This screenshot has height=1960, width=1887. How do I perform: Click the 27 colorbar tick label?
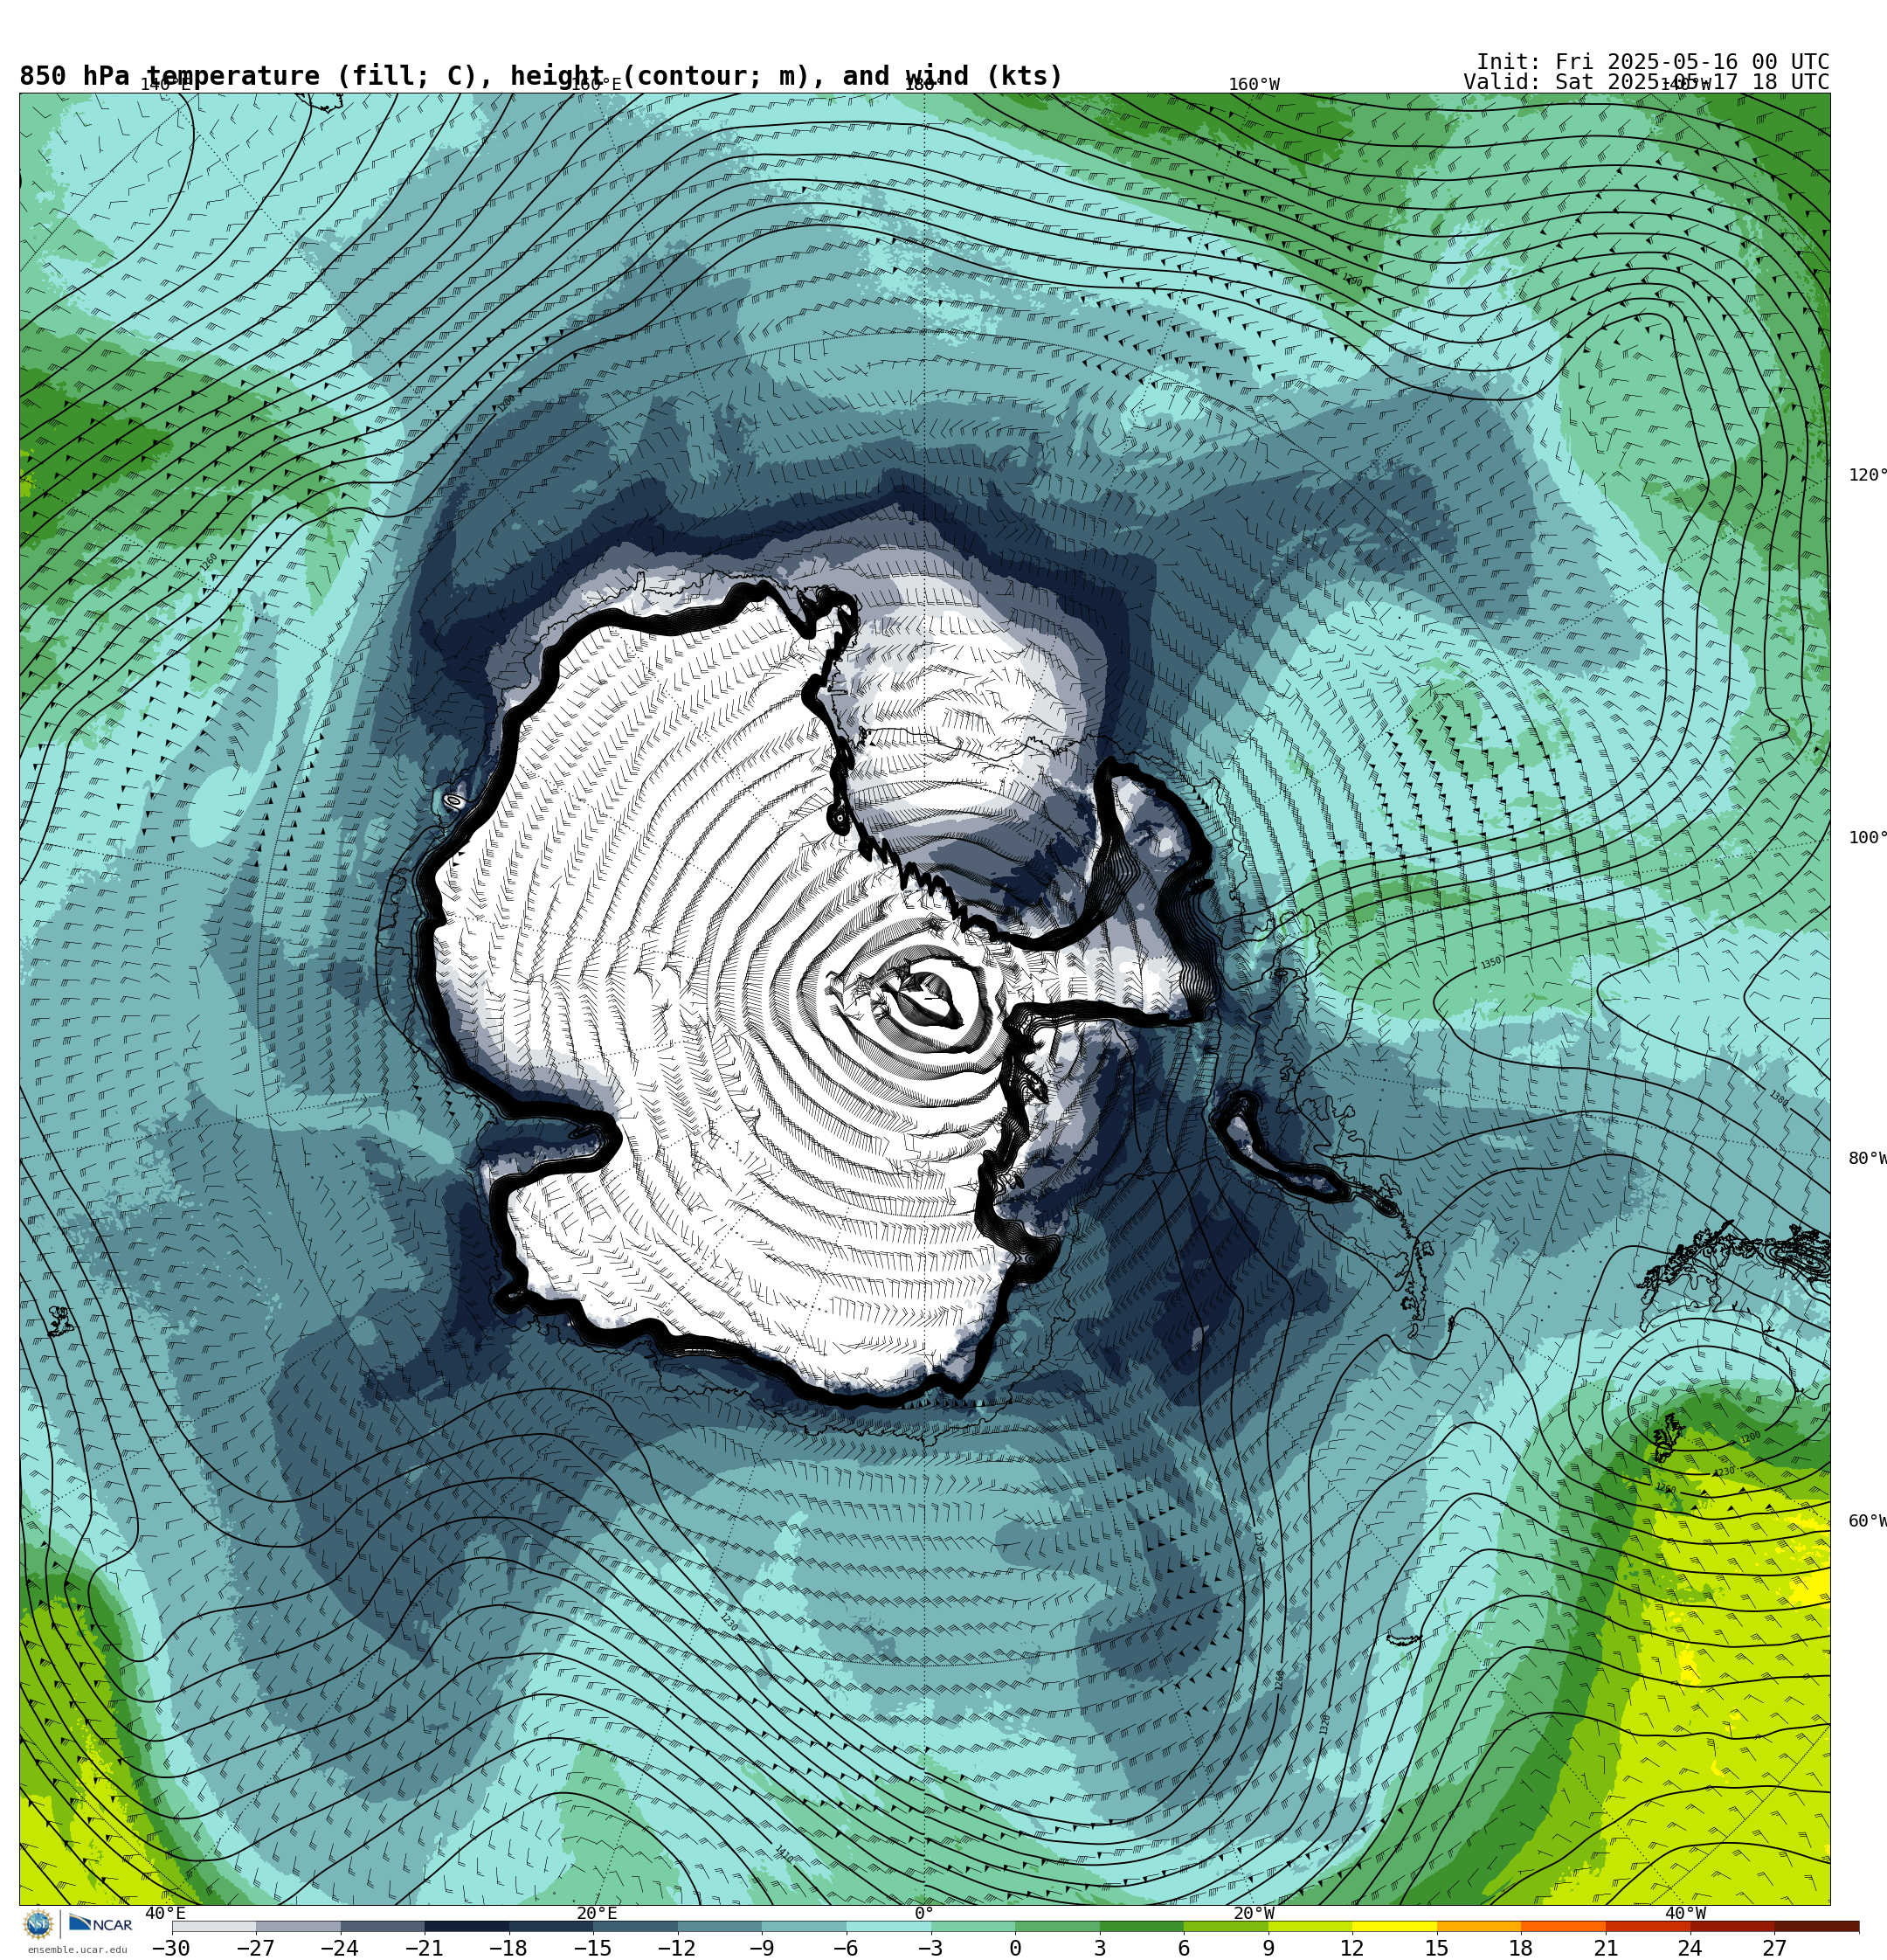[x=1774, y=1948]
